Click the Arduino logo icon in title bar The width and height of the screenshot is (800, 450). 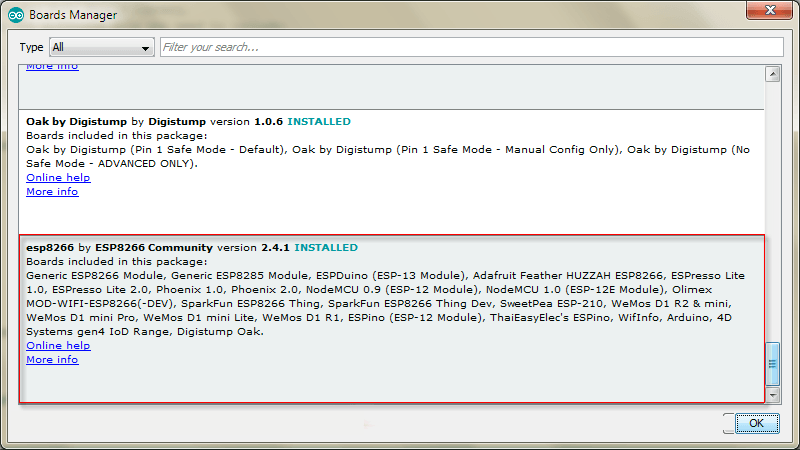pos(16,15)
